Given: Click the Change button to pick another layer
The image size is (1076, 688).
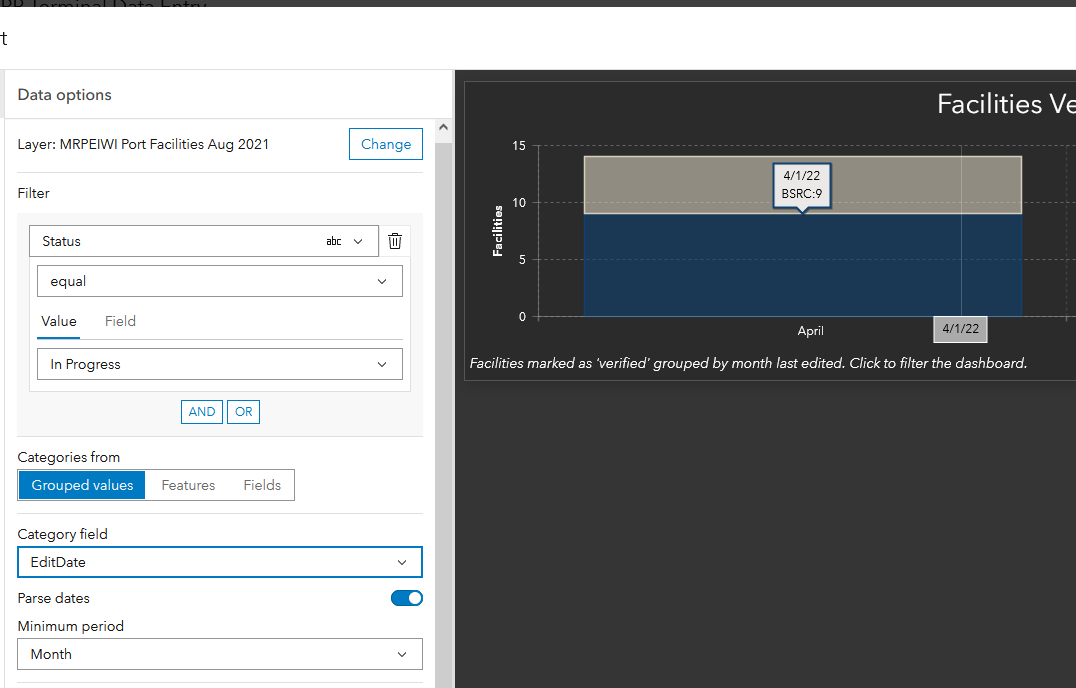Looking at the screenshot, I should pos(385,143).
